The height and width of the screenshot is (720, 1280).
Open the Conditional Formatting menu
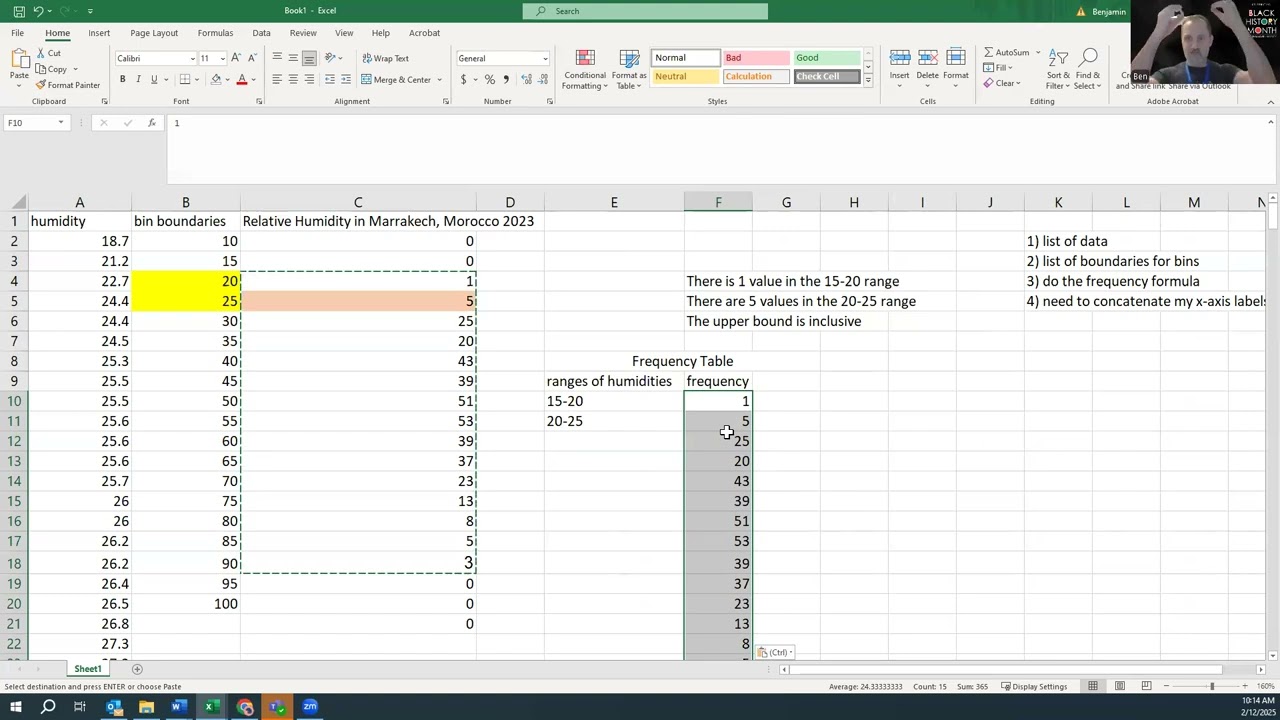(x=585, y=69)
